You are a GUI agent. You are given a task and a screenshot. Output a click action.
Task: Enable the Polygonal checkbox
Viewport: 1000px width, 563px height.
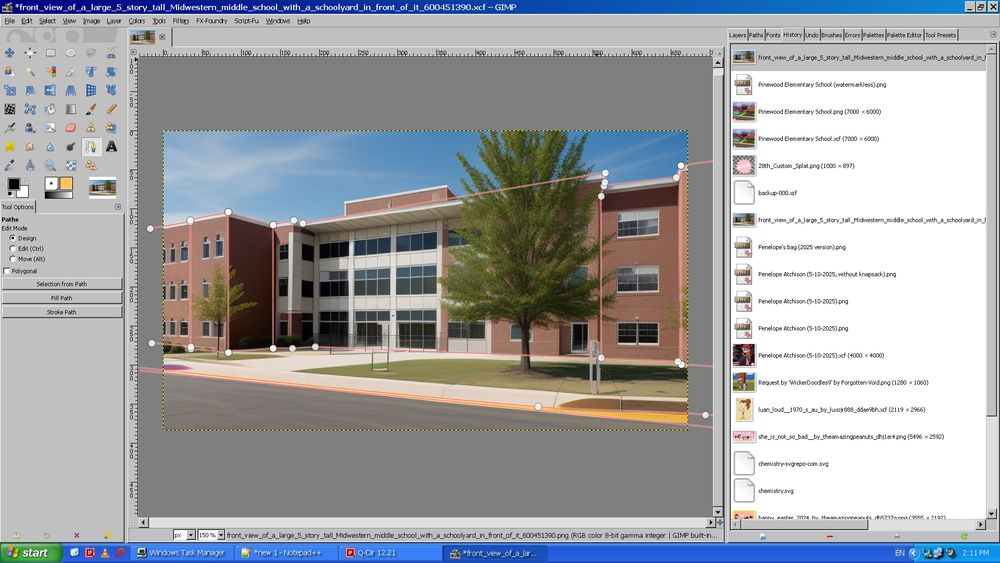[7, 271]
